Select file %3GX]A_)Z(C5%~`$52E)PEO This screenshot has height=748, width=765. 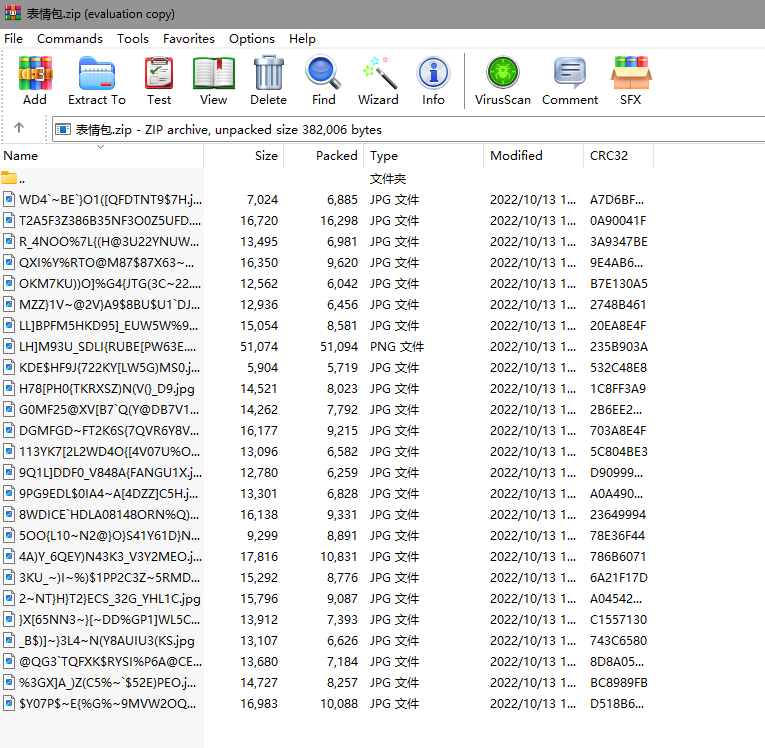[107, 682]
